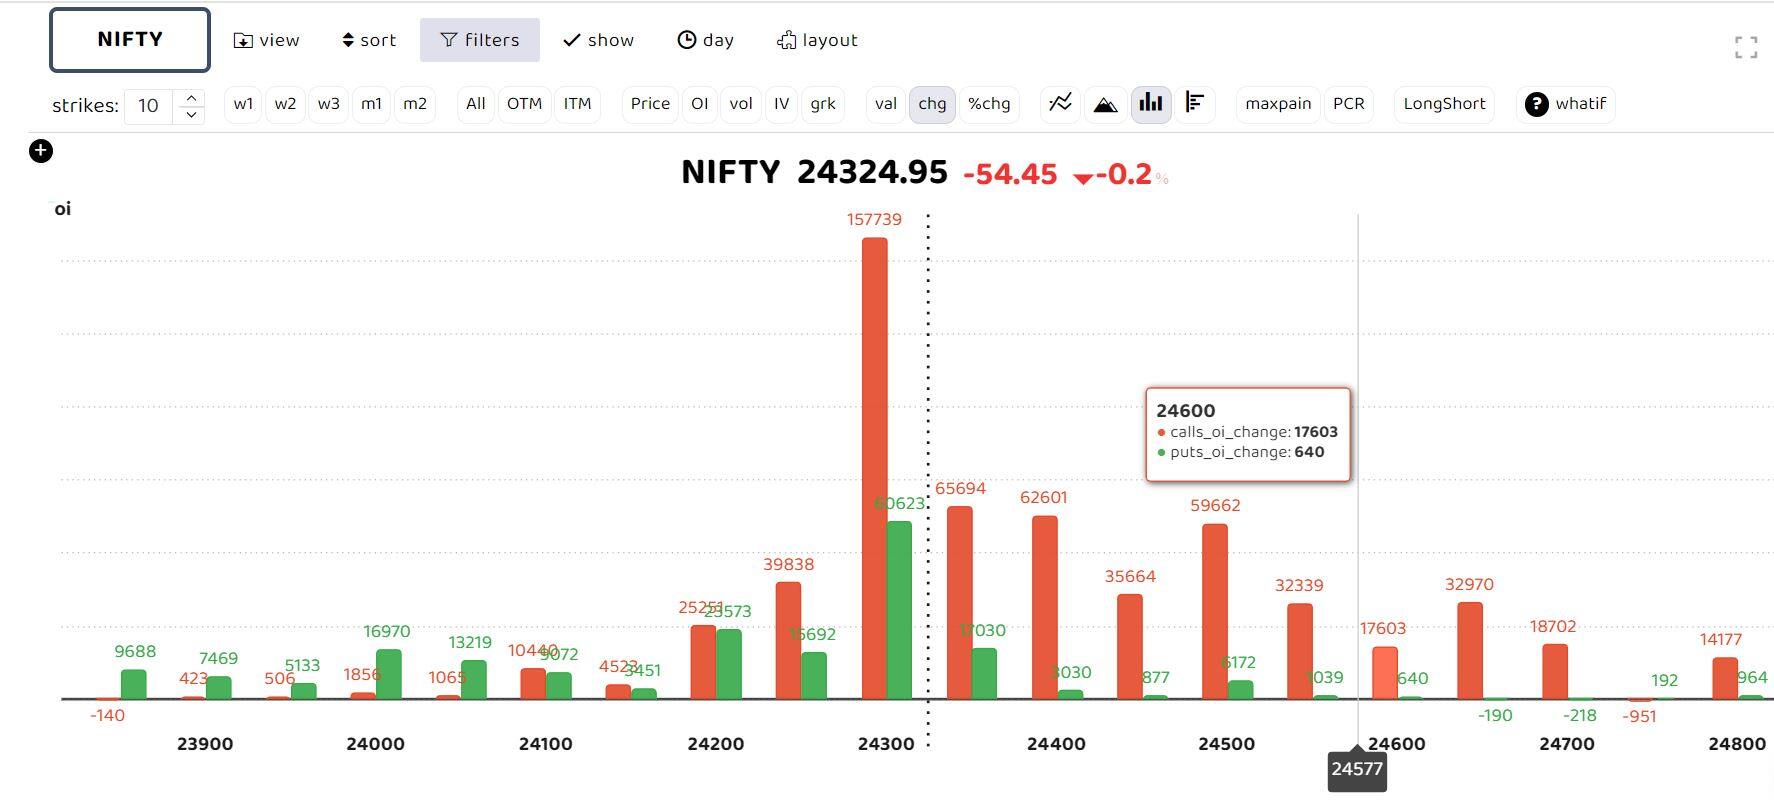Click the 17603 calls bar at 24600
1774x800 pixels.
coord(1385,673)
